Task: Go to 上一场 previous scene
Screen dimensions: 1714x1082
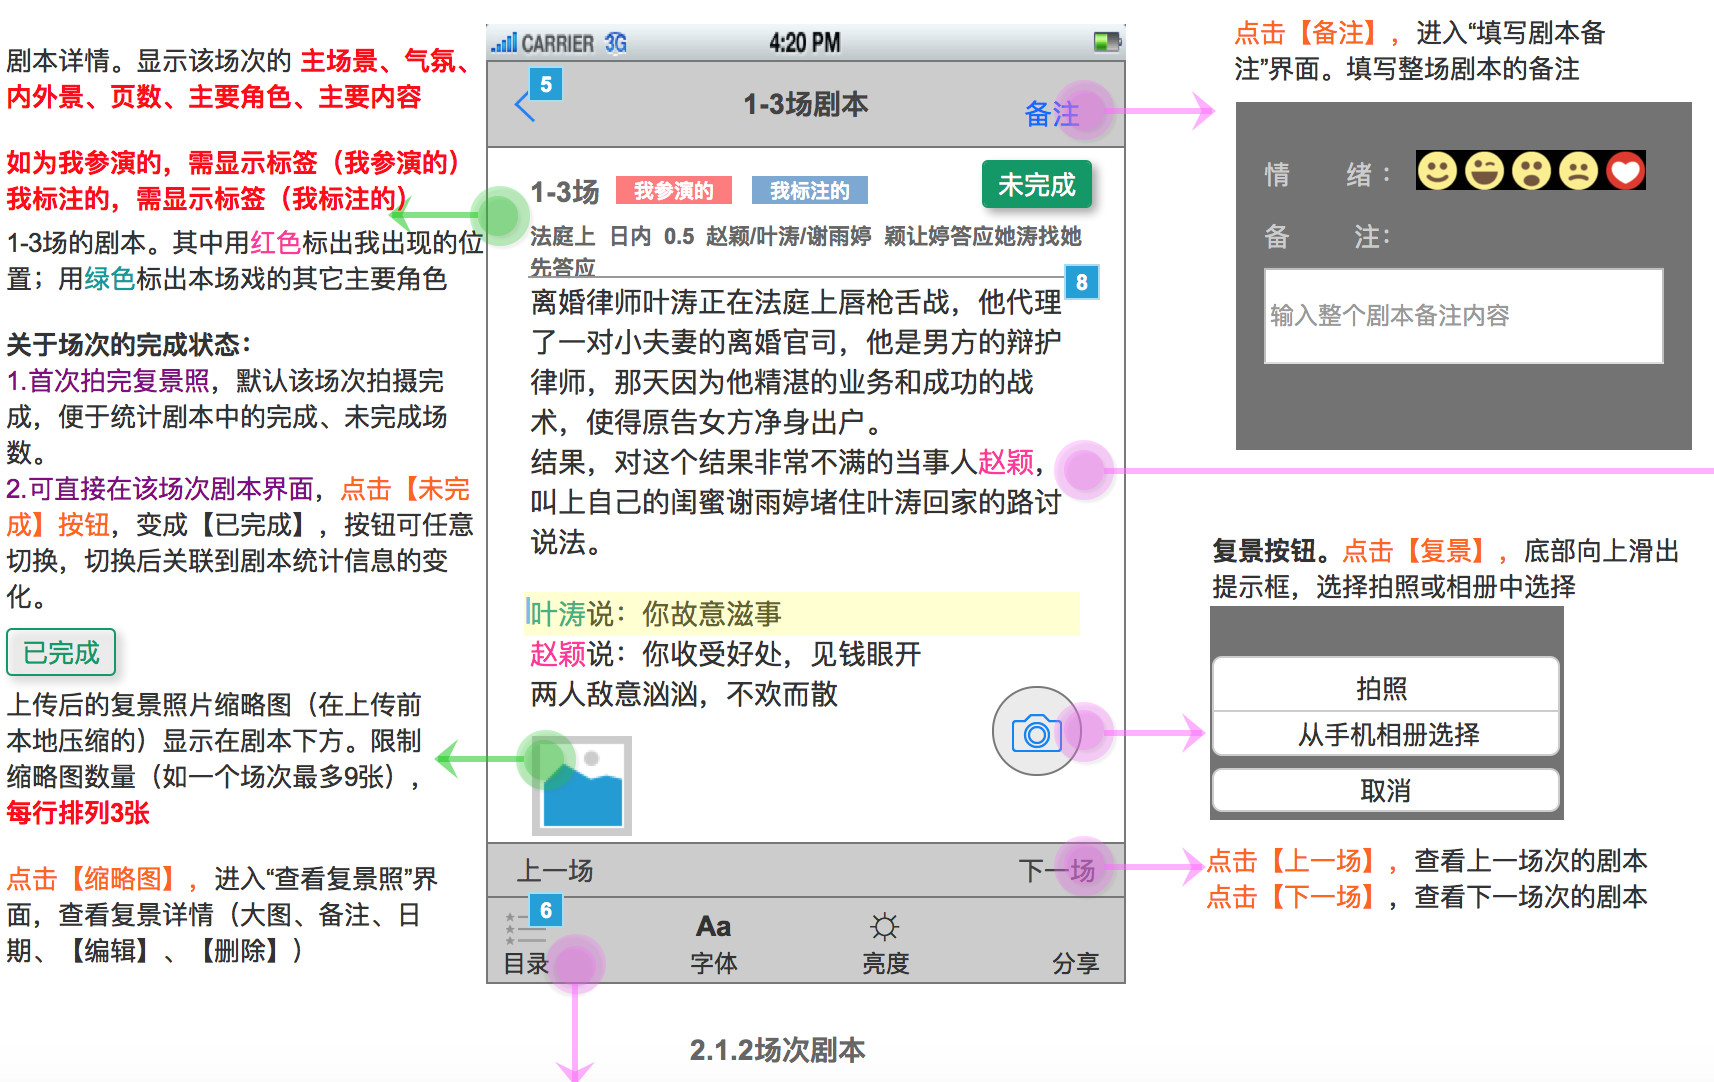Action: point(555,871)
